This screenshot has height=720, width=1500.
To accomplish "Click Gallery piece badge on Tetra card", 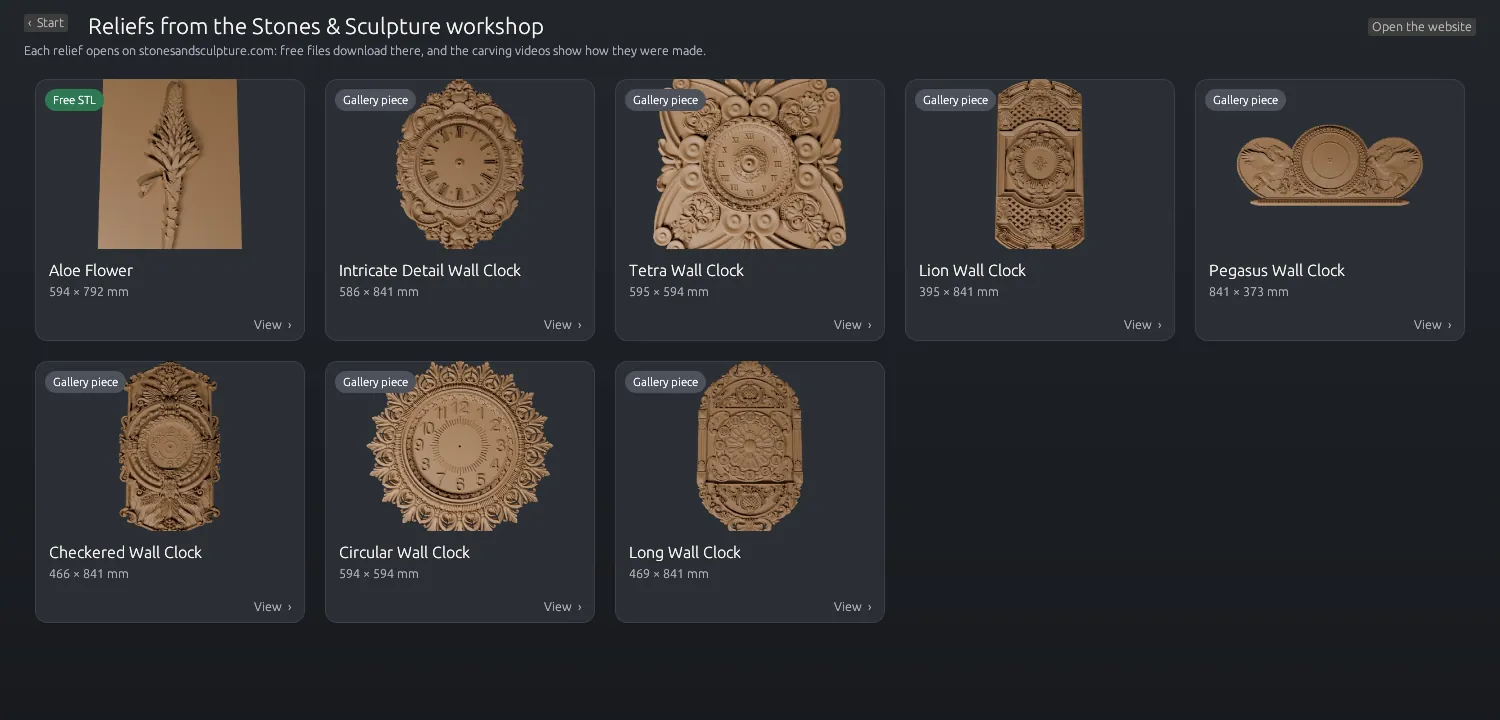I will point(665,100).
